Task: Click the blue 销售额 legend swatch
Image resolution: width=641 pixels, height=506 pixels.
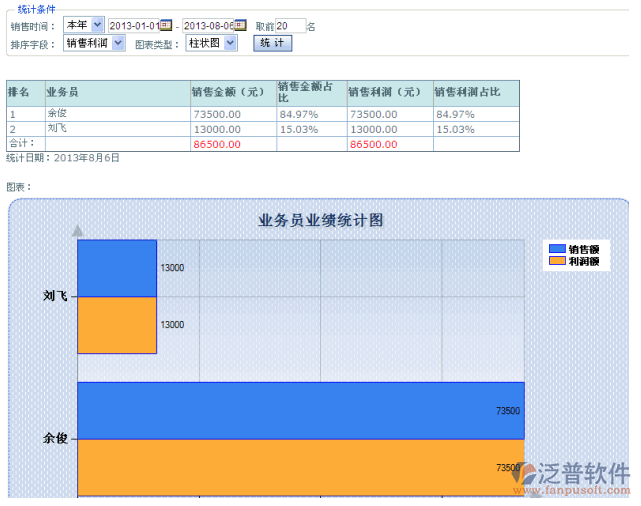Action: (x=556, y=249)
